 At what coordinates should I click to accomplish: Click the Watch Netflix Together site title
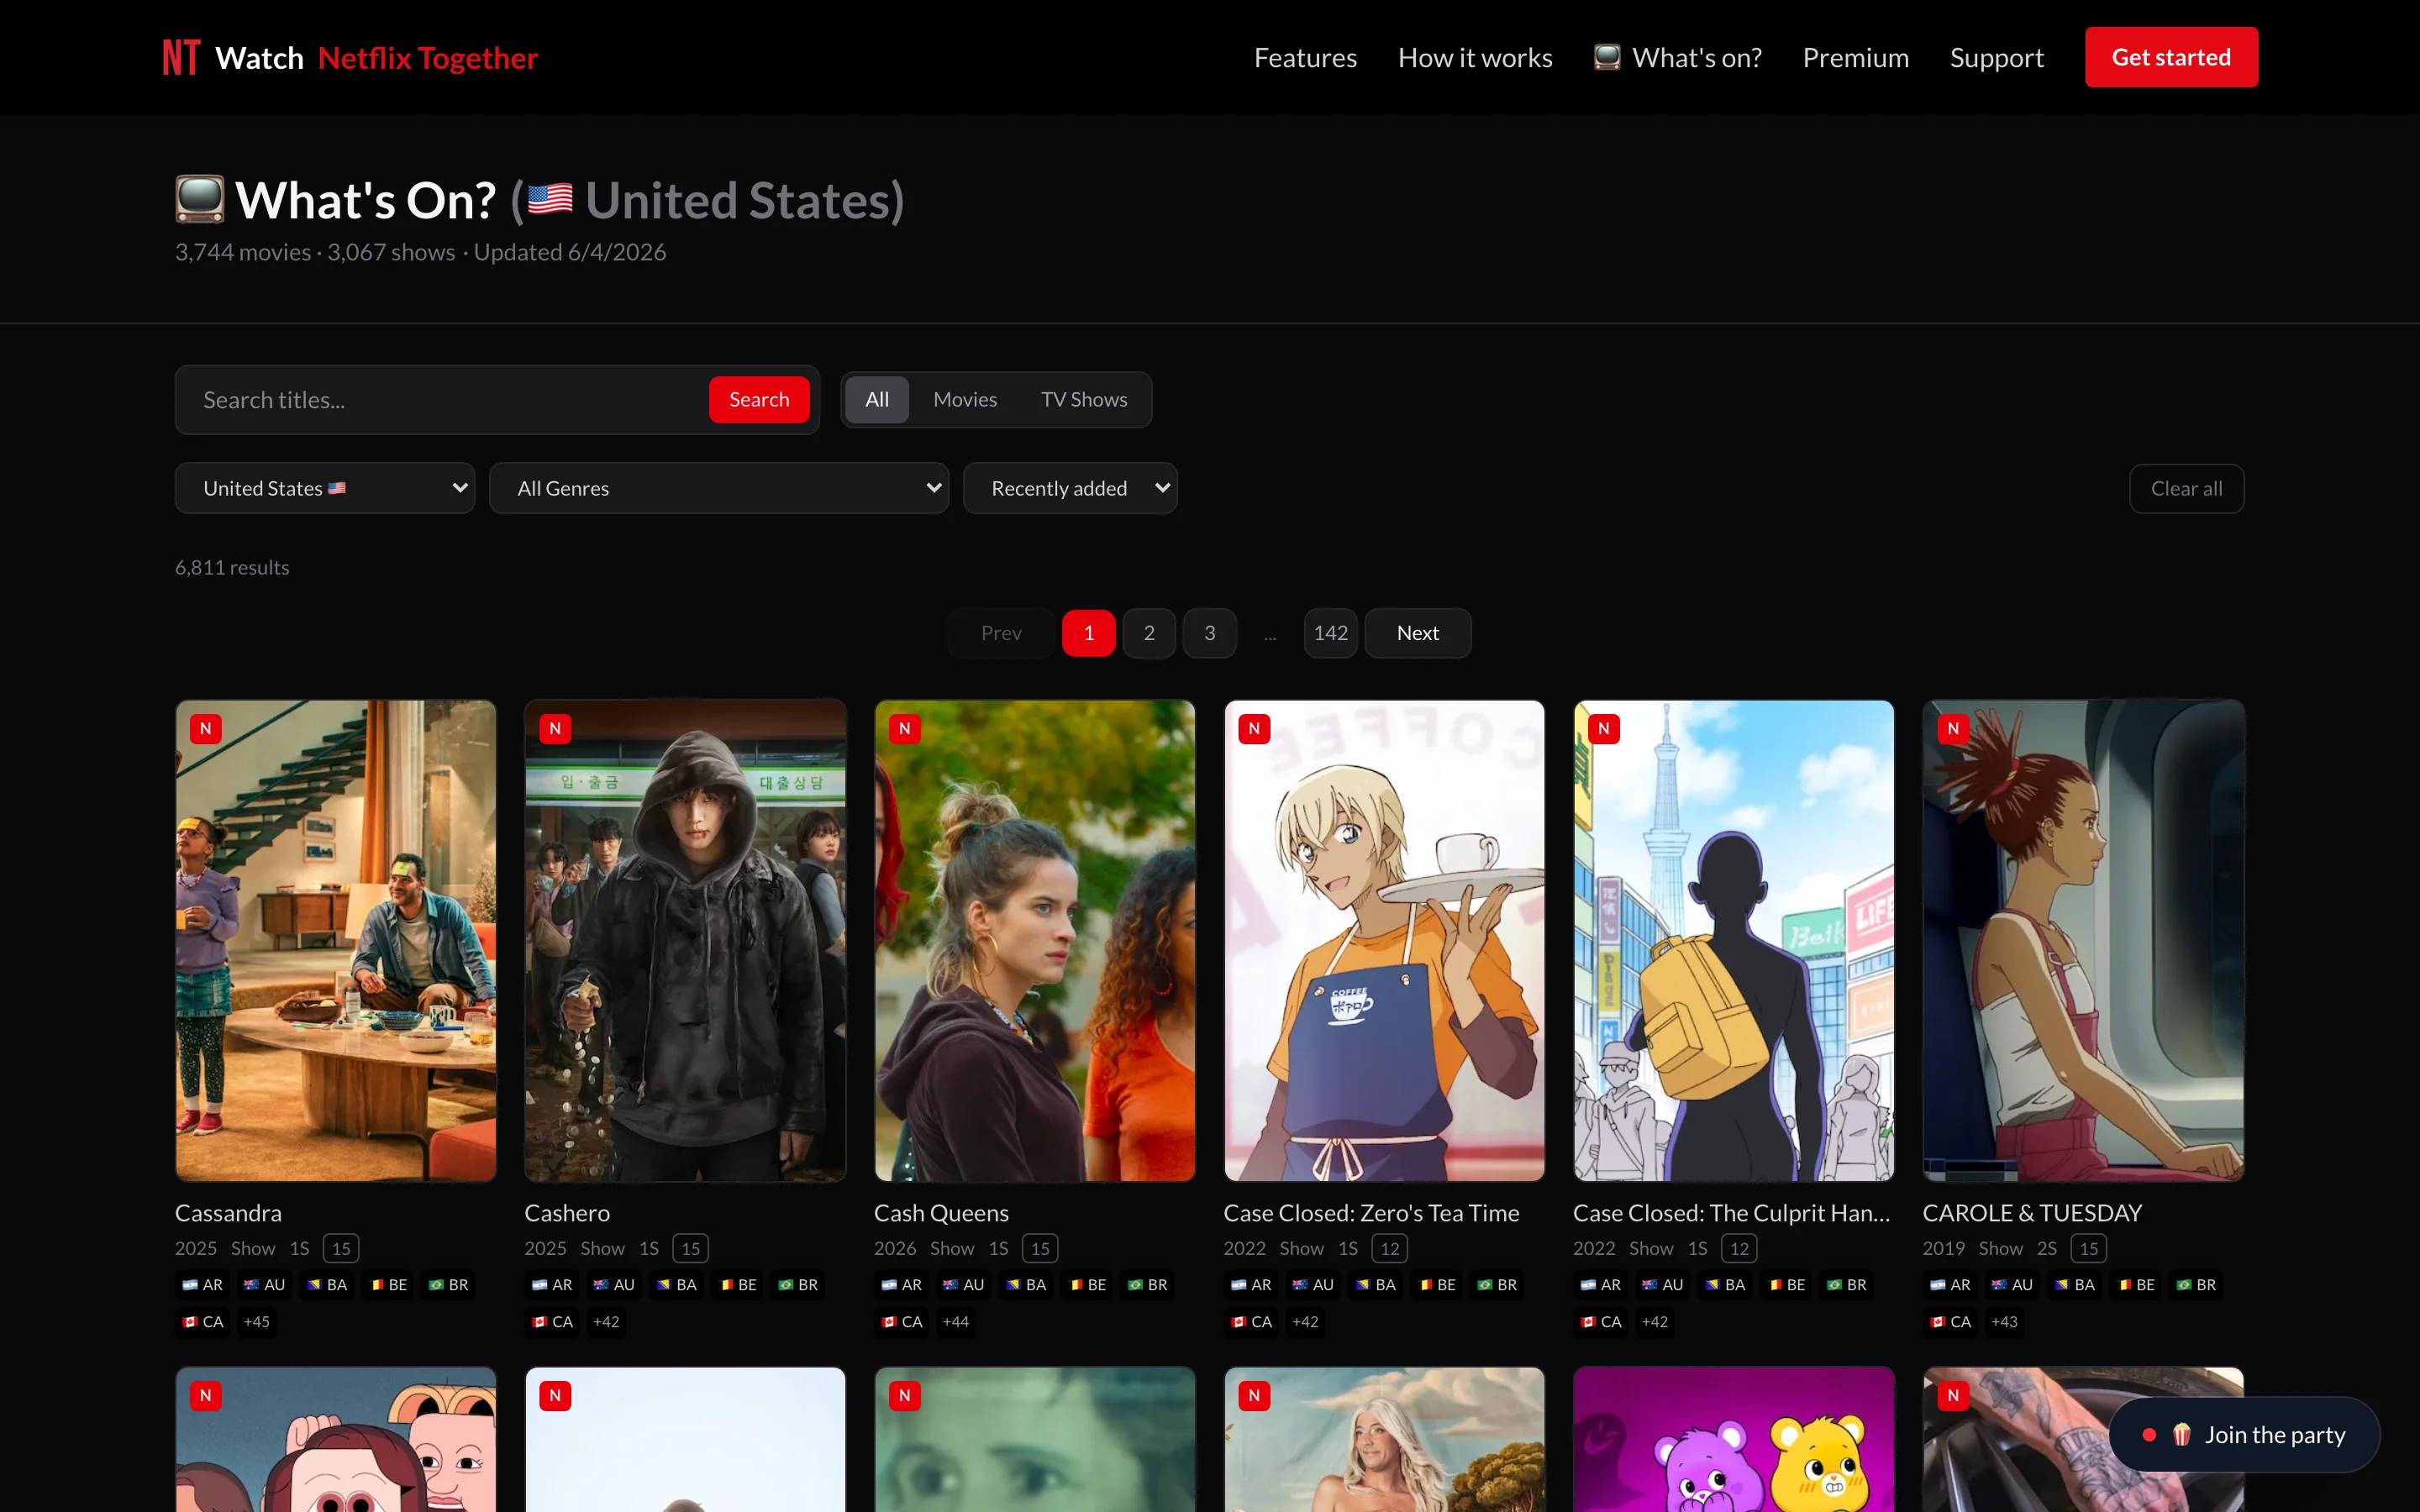pyautogui.click(x=376, y=58)
